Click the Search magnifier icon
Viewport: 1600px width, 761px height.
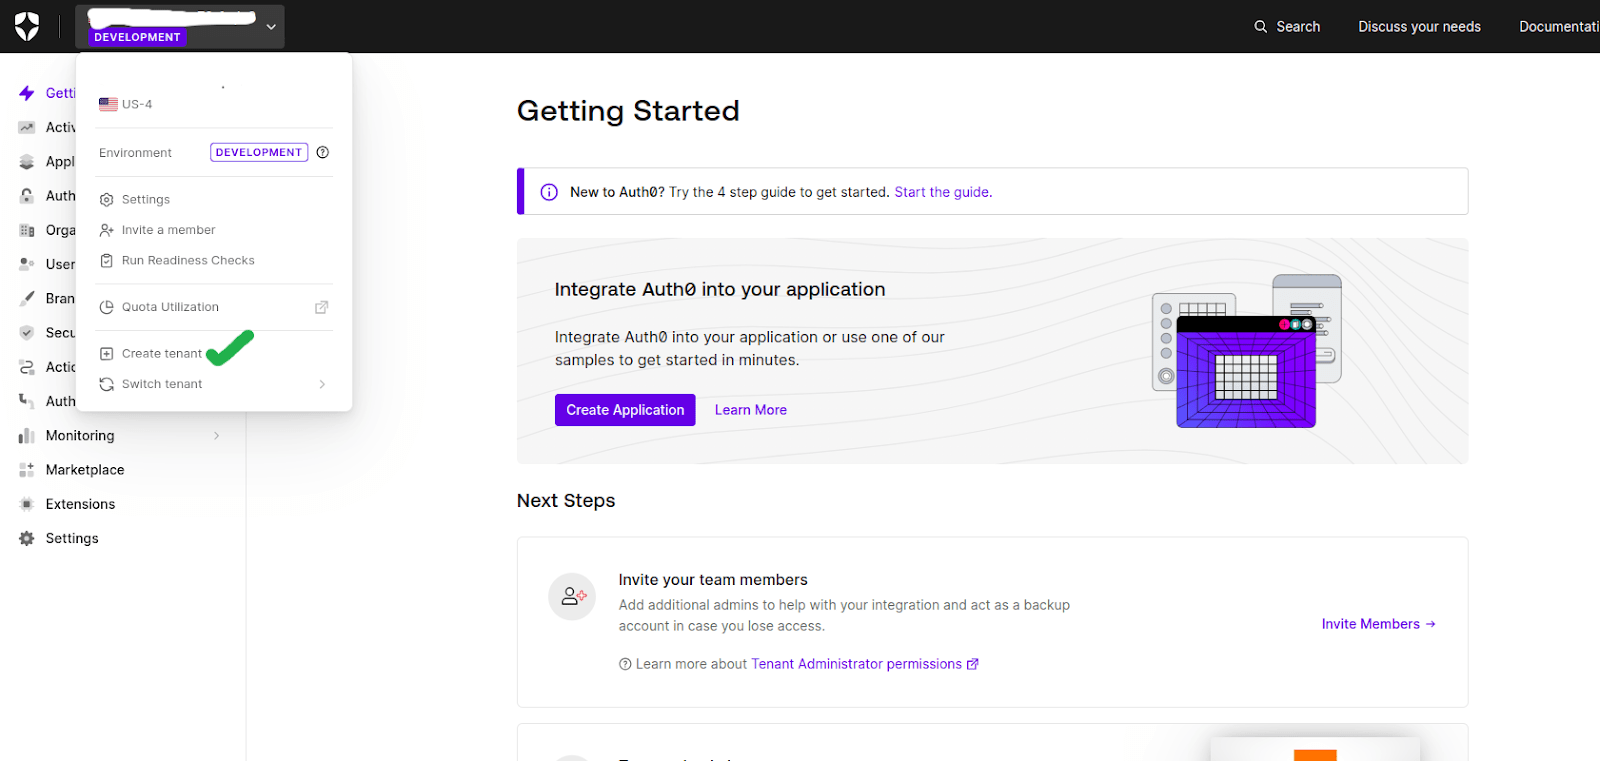click(x=1261, y=27)
